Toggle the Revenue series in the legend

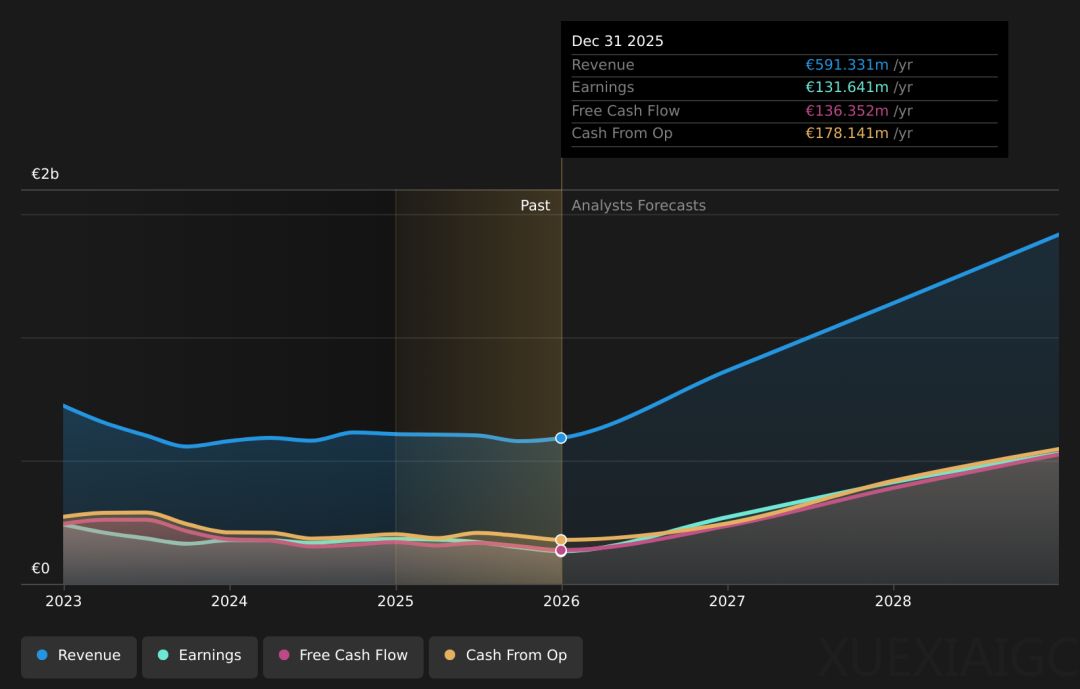point(79,656)
